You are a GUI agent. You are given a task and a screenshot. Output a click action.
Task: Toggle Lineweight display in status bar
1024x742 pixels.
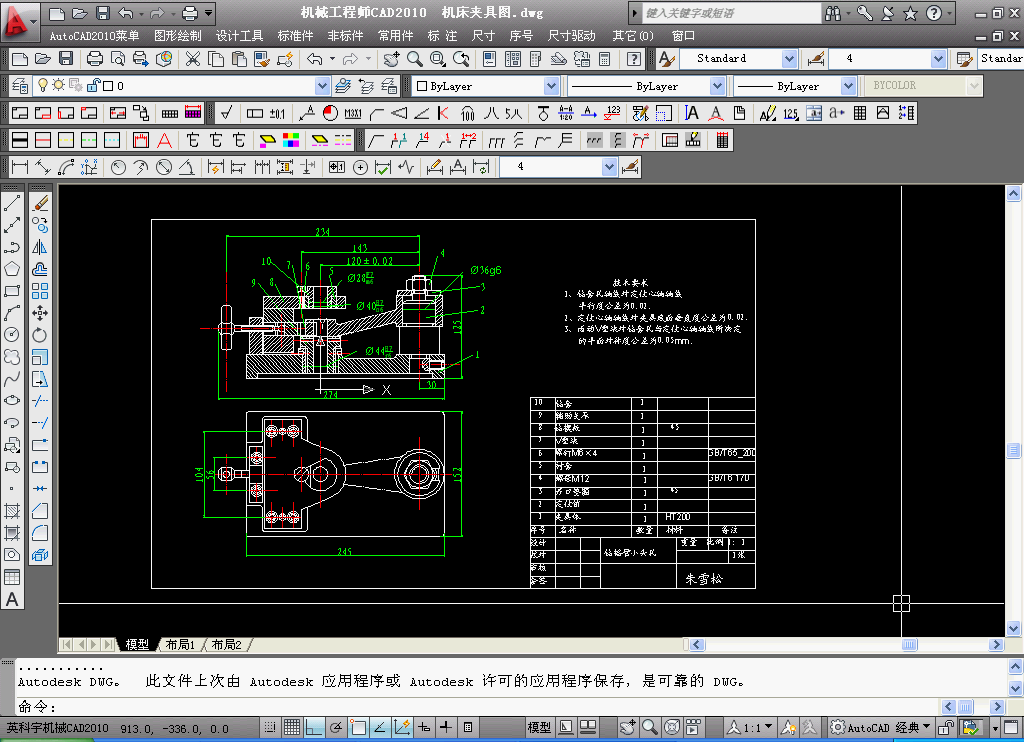(446, 727)
